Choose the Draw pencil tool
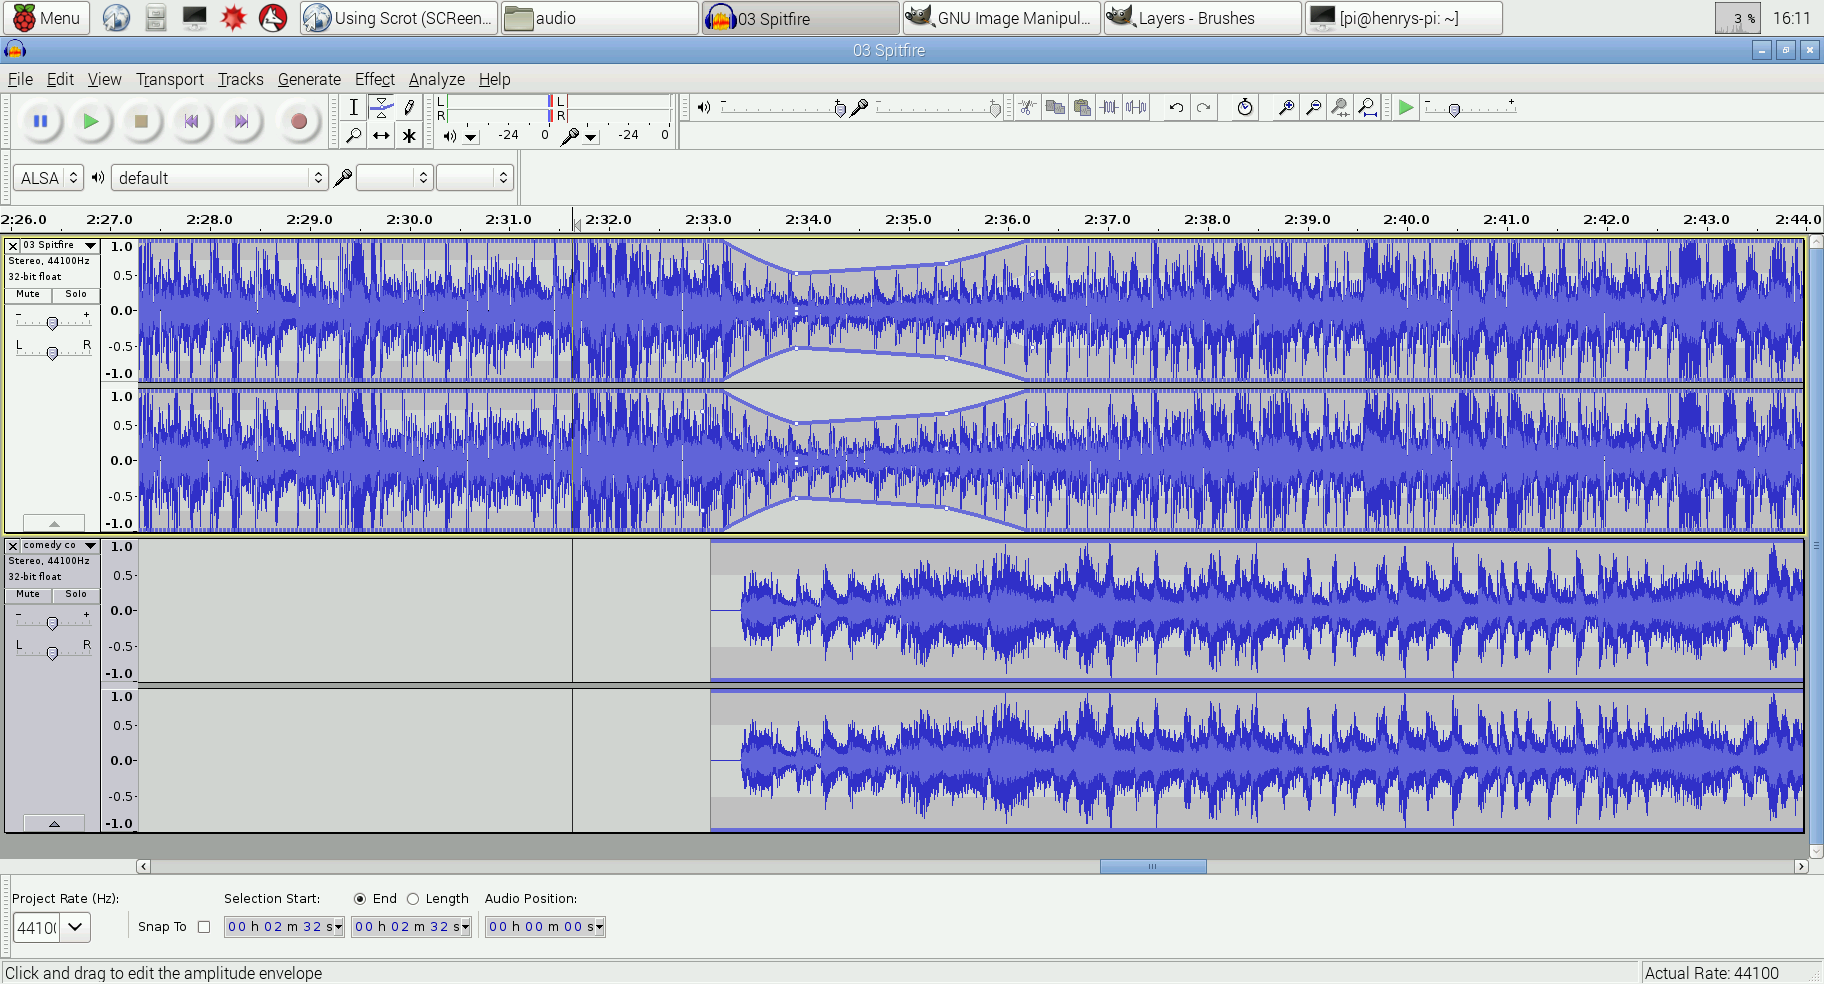Screen dimensions: 1824x984 [x=409, y=108]
